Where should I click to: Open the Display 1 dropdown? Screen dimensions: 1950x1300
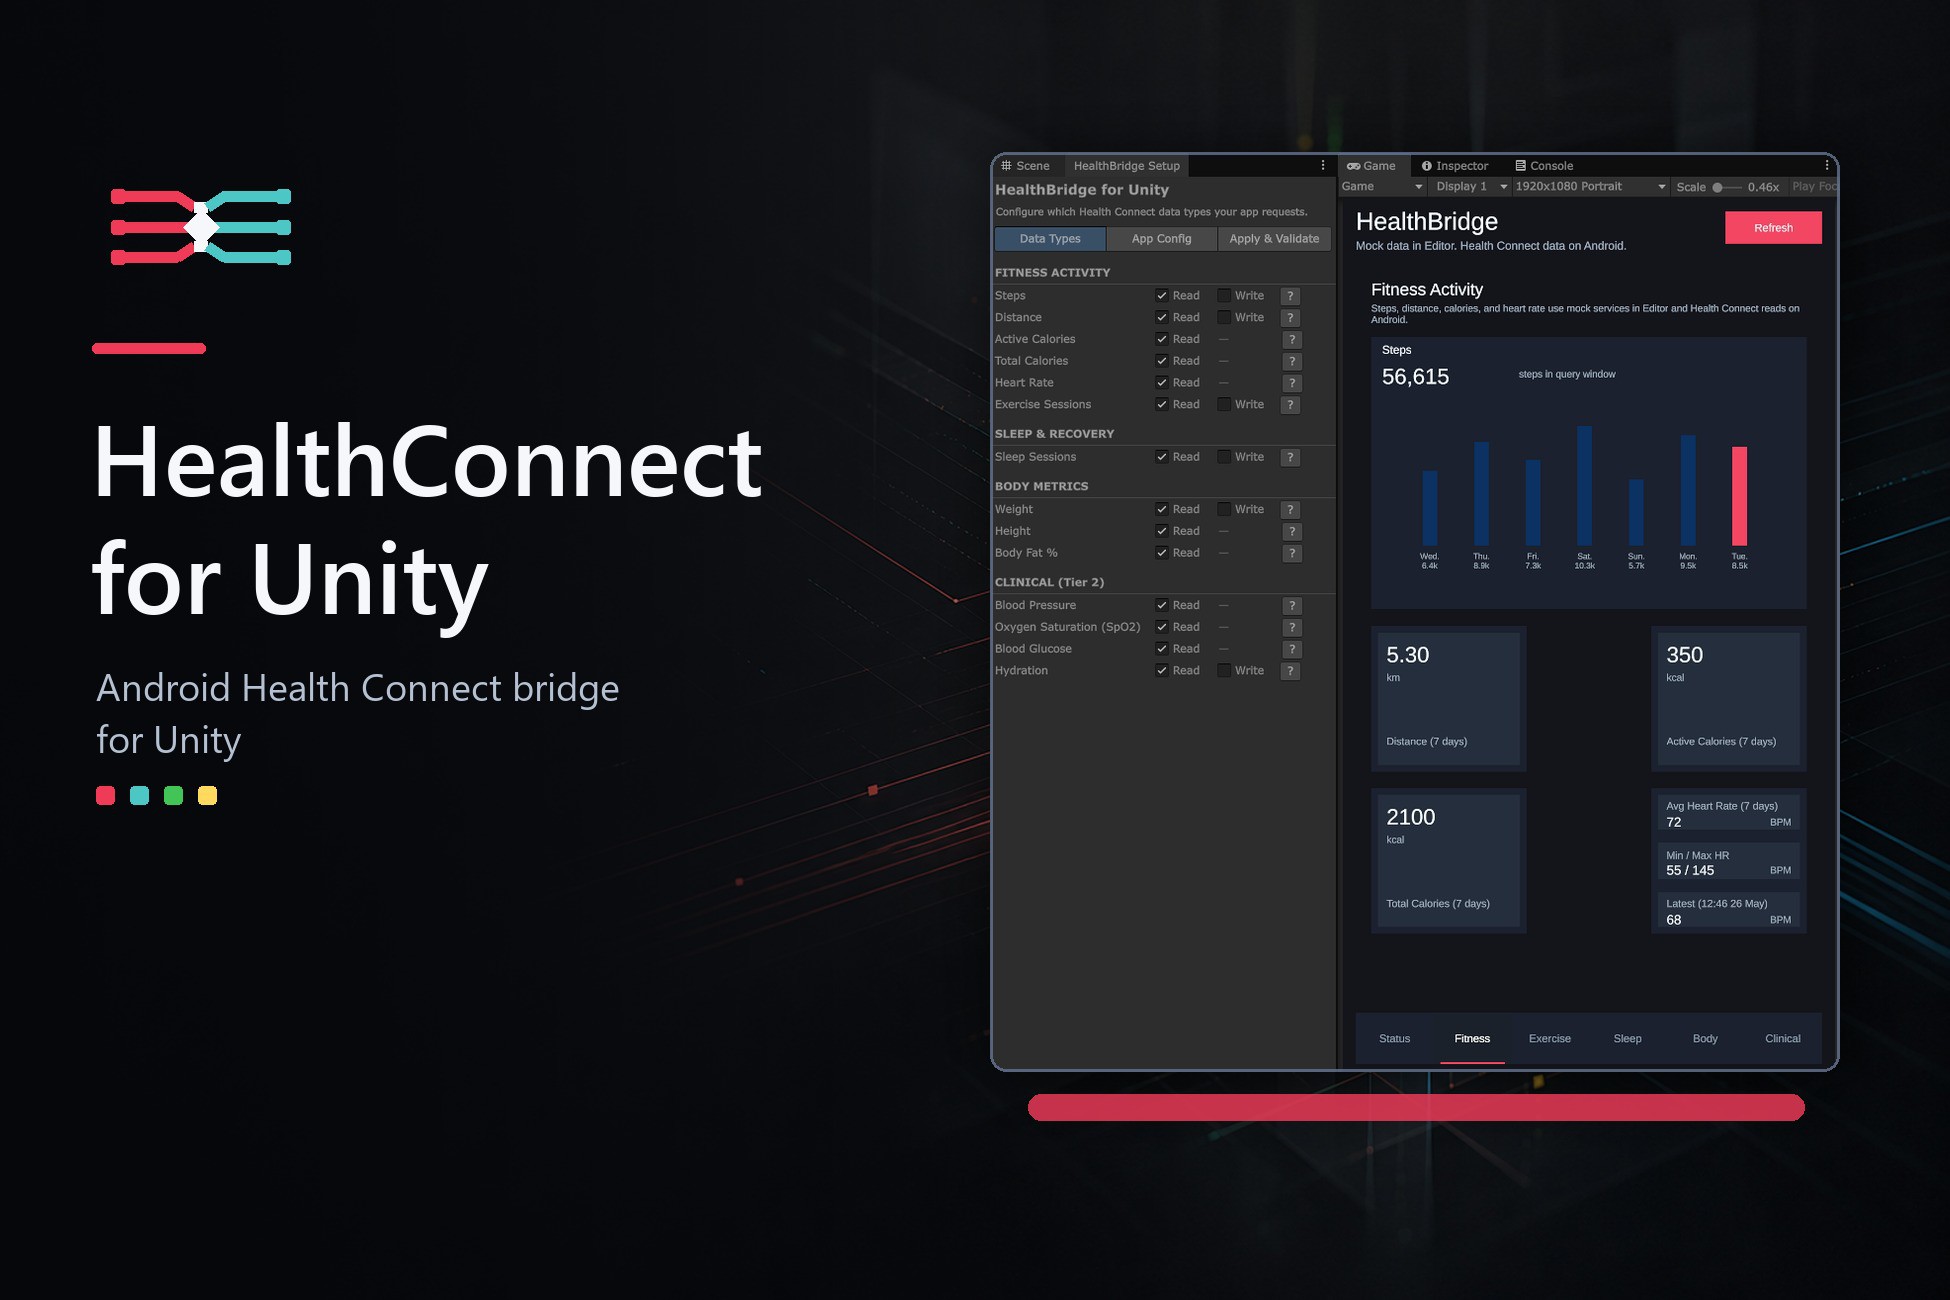(x=1469, y=187)
